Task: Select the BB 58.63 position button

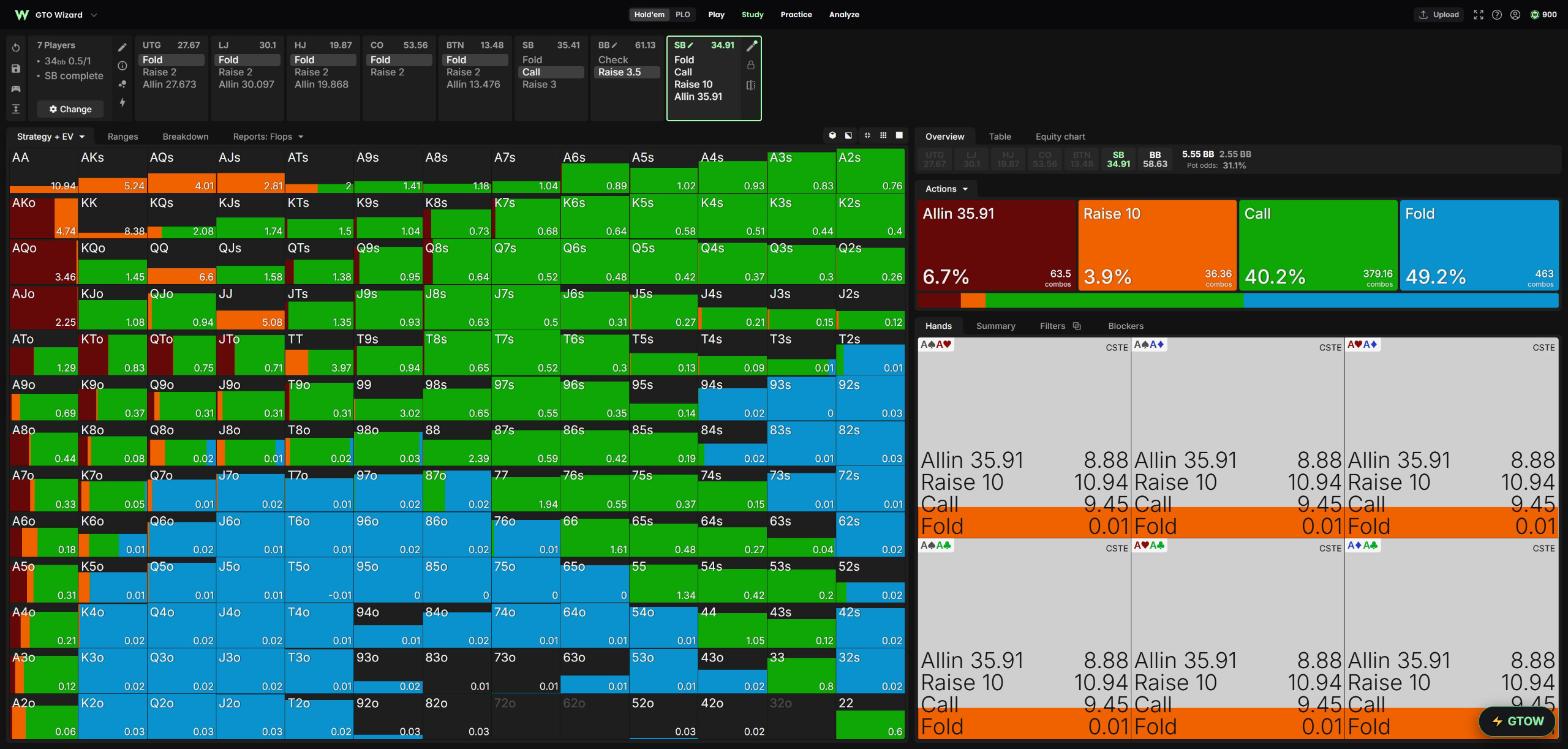Action: (1155, 160)
